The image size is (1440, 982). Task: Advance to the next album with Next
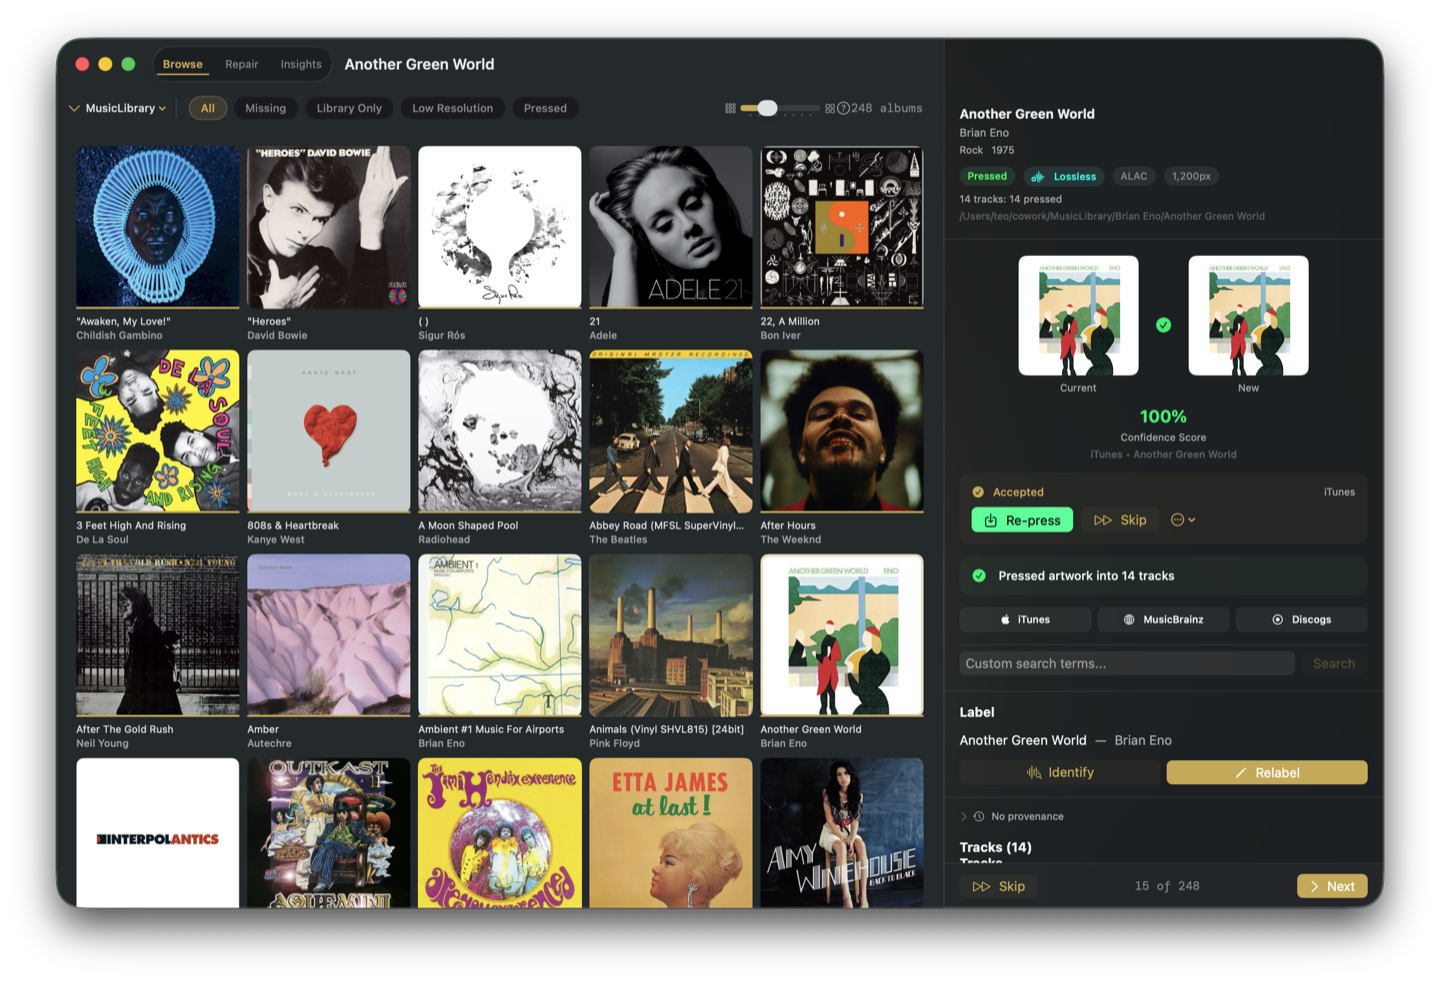pos(1331,886)
